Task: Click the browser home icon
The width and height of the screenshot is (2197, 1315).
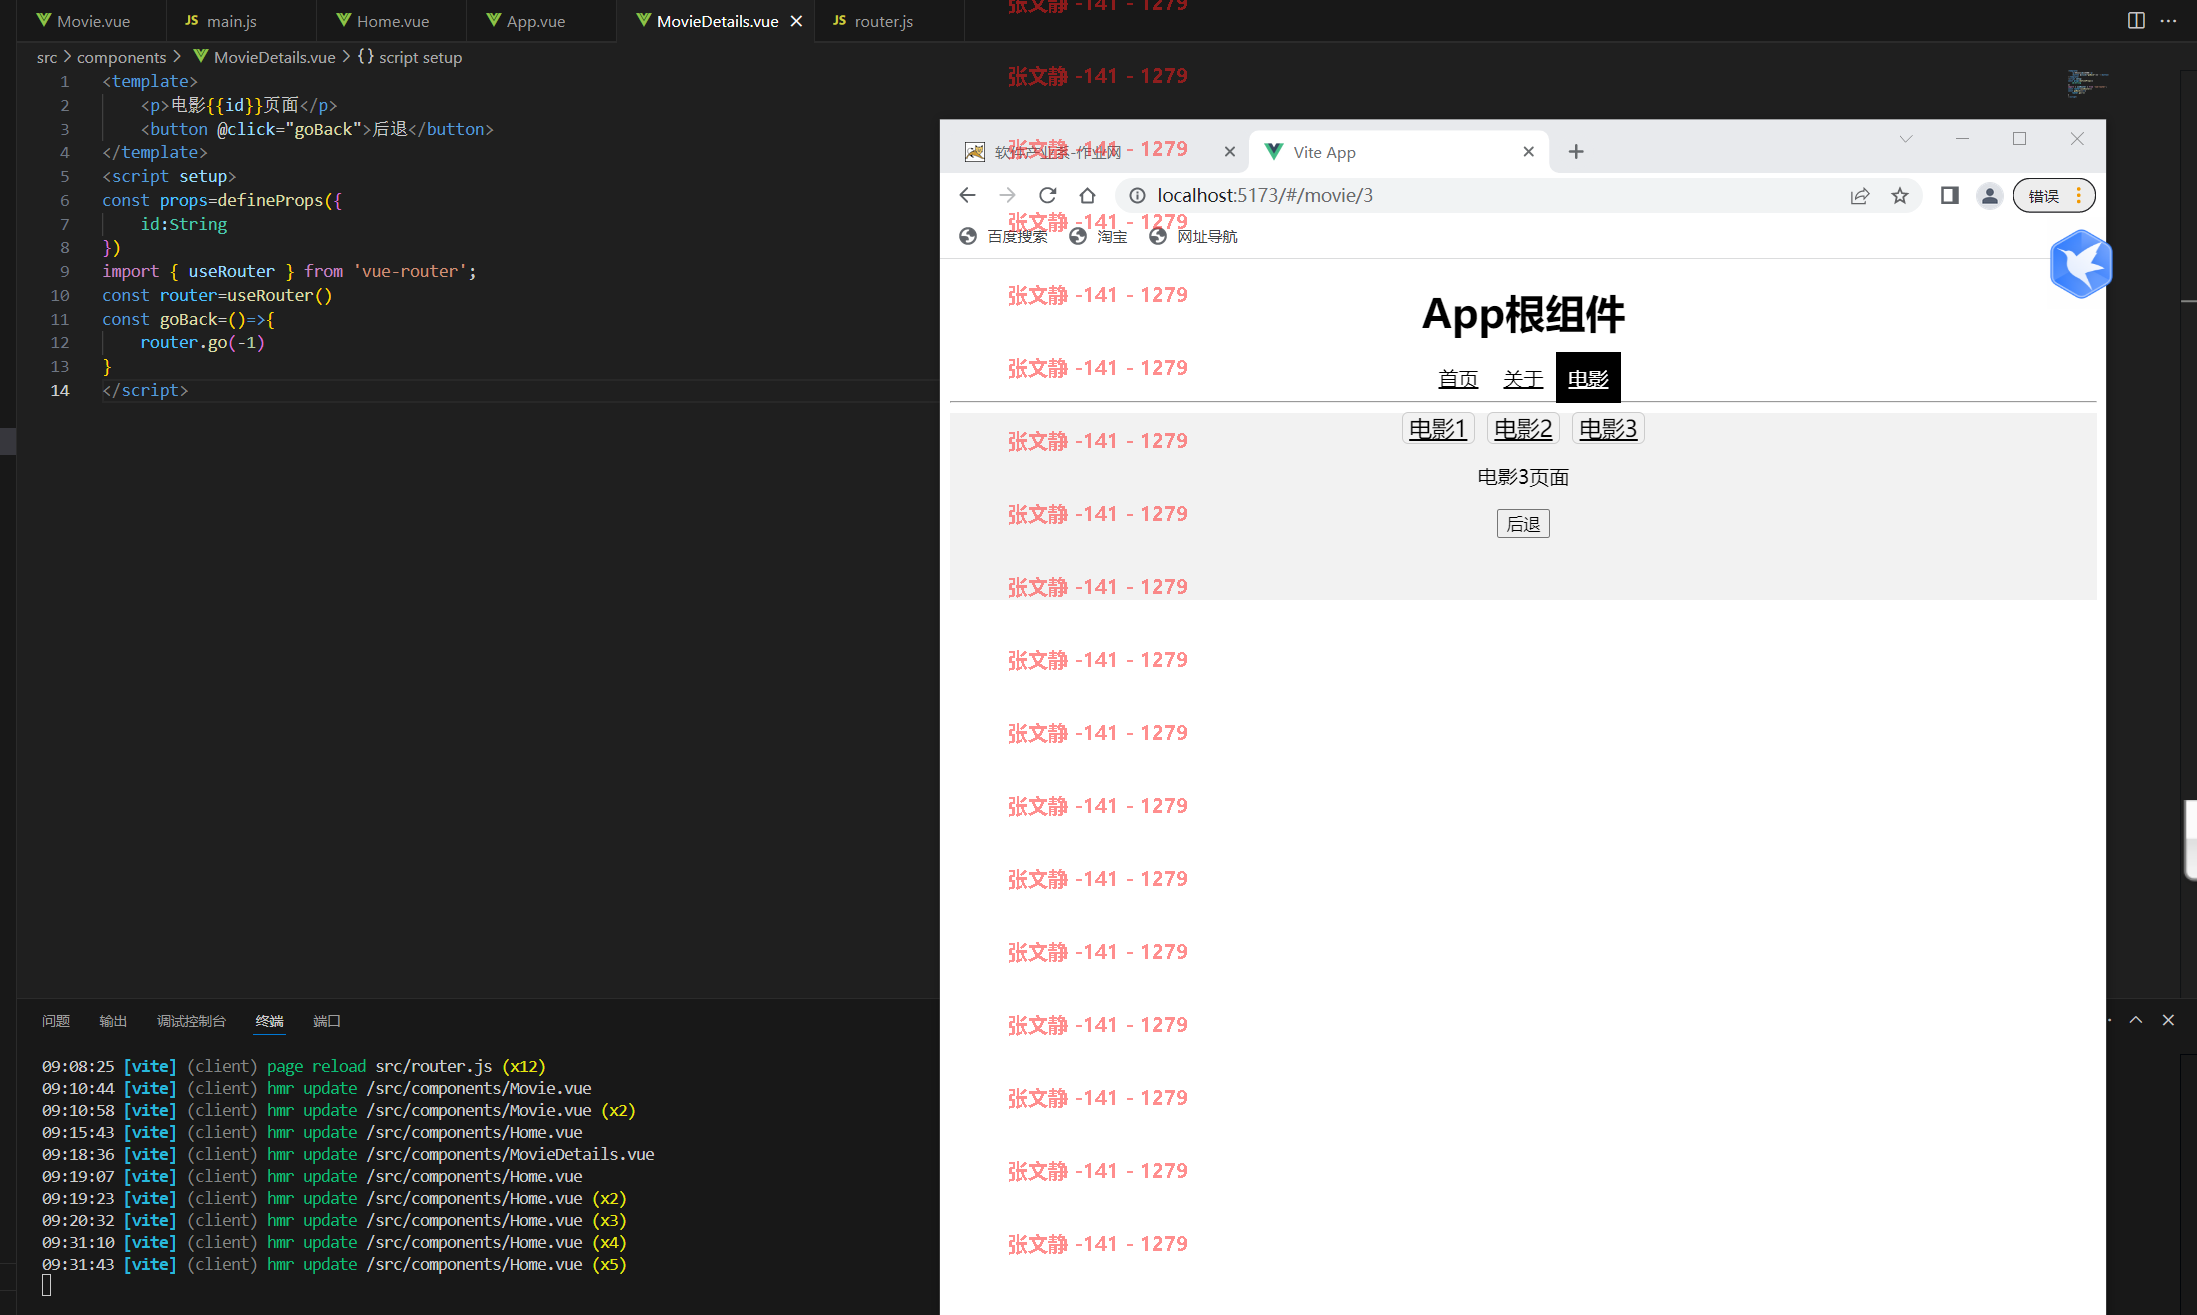Action: click(x=1087, y=195)
